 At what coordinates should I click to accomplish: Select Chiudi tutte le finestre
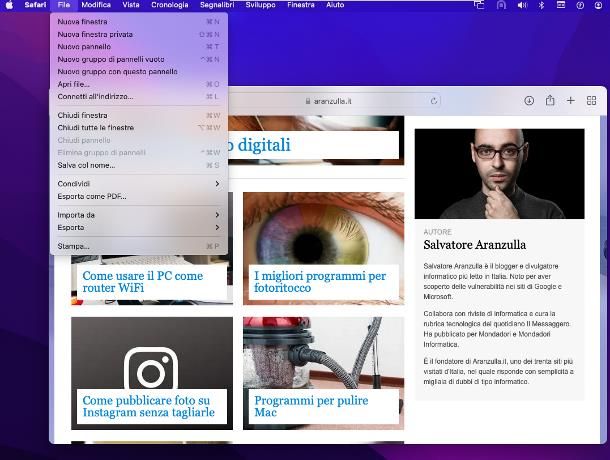139,128
